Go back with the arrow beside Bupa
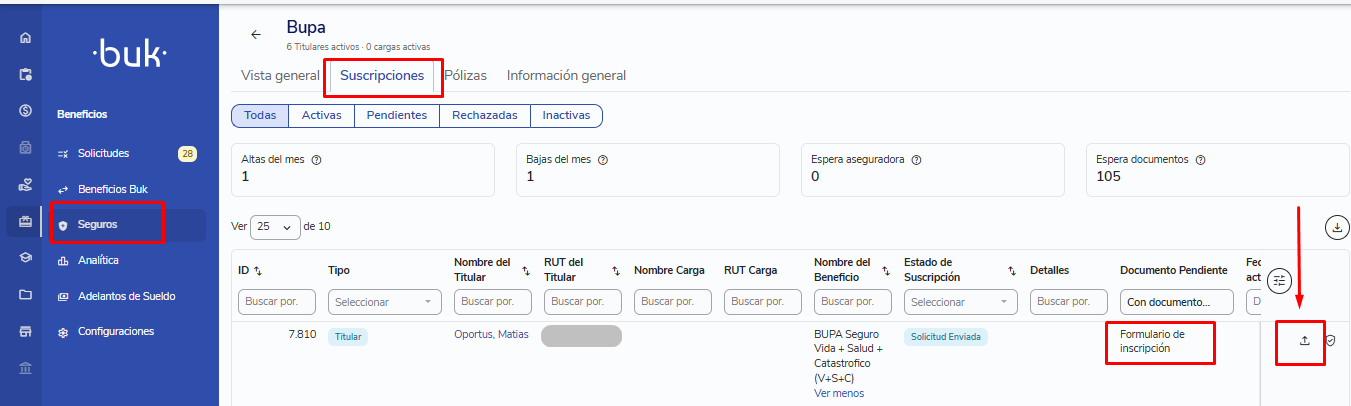This screenshot has width=1351, height=406. [256, 34]
